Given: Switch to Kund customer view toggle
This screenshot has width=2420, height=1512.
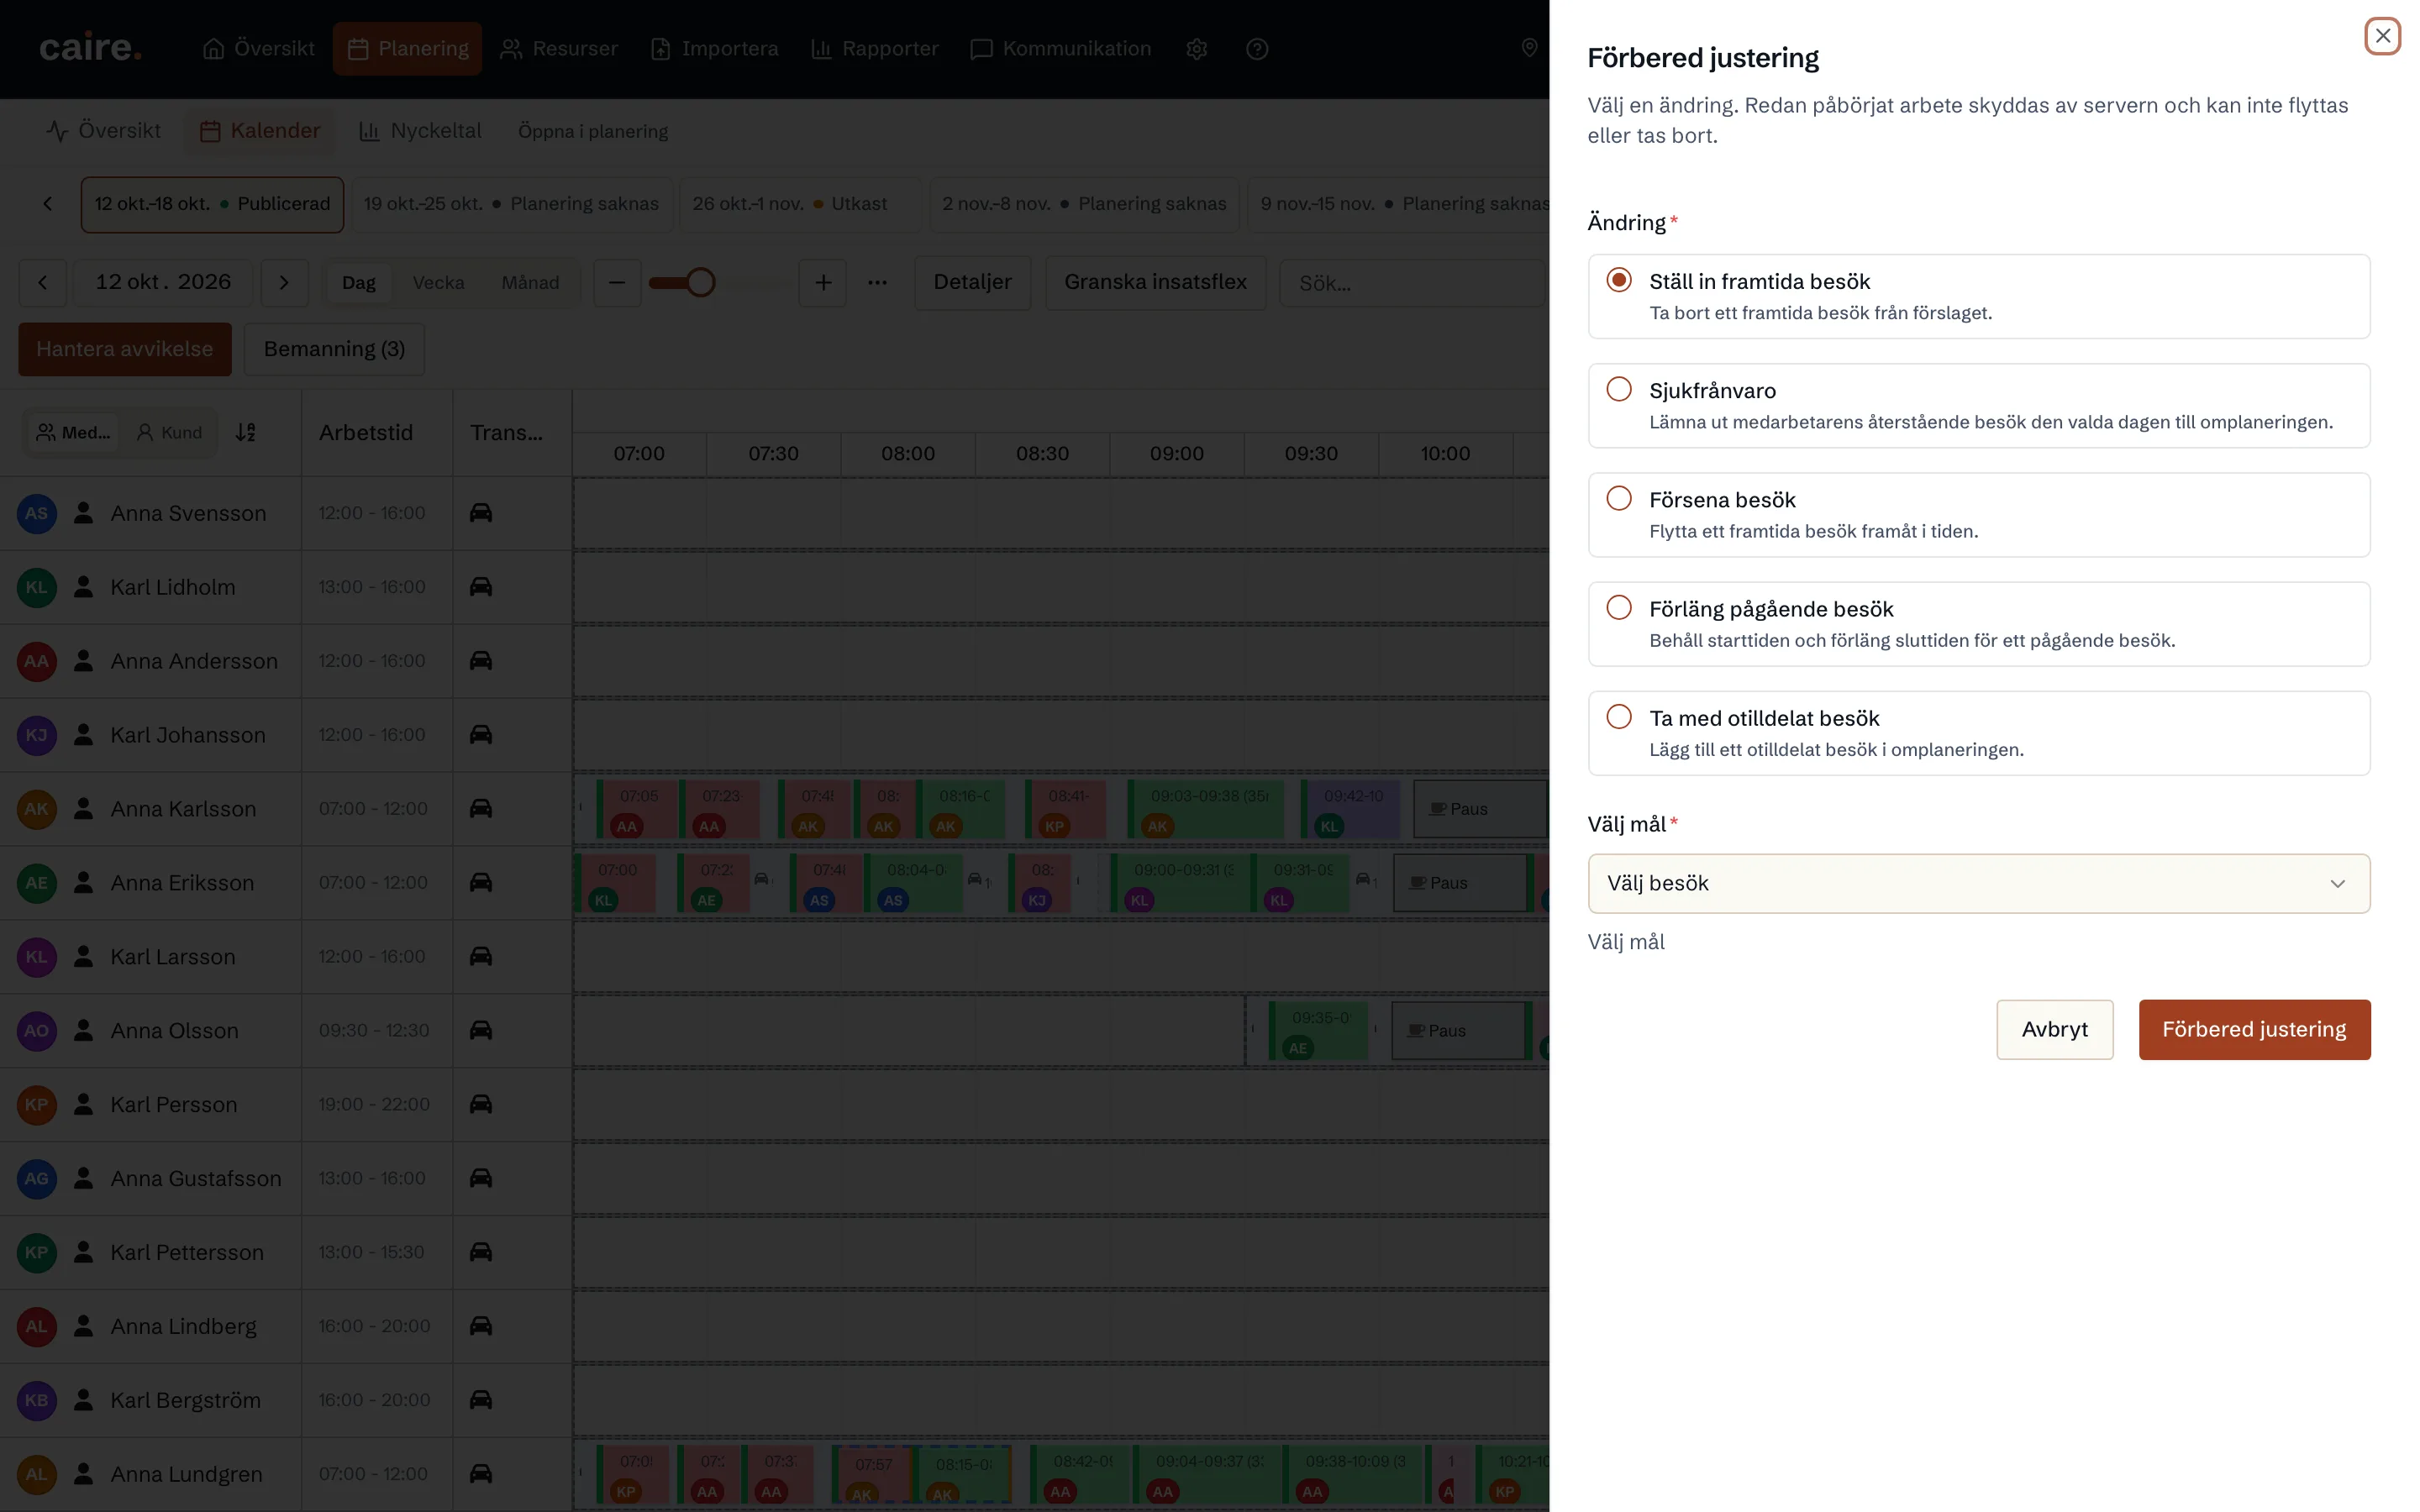Looking at the screenshot, I should (169, 432).
